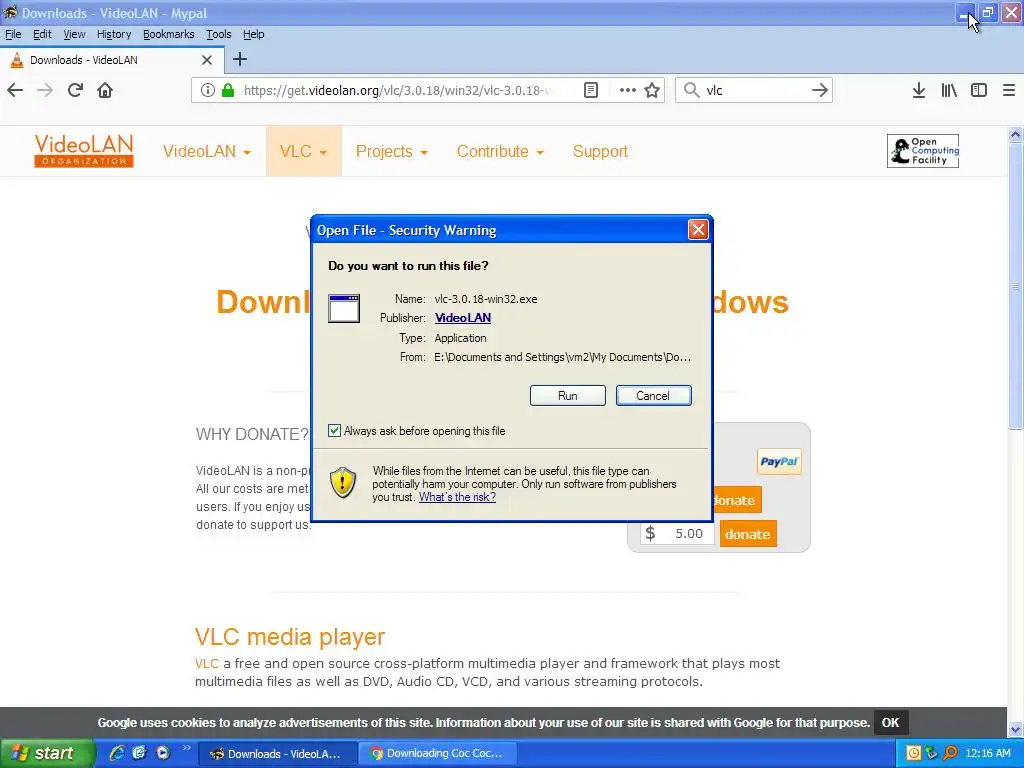Show sidebars using the sidebar icon
Image resolution: width=1024 pixels, height=768 pixels.
(x=979, y=90)
